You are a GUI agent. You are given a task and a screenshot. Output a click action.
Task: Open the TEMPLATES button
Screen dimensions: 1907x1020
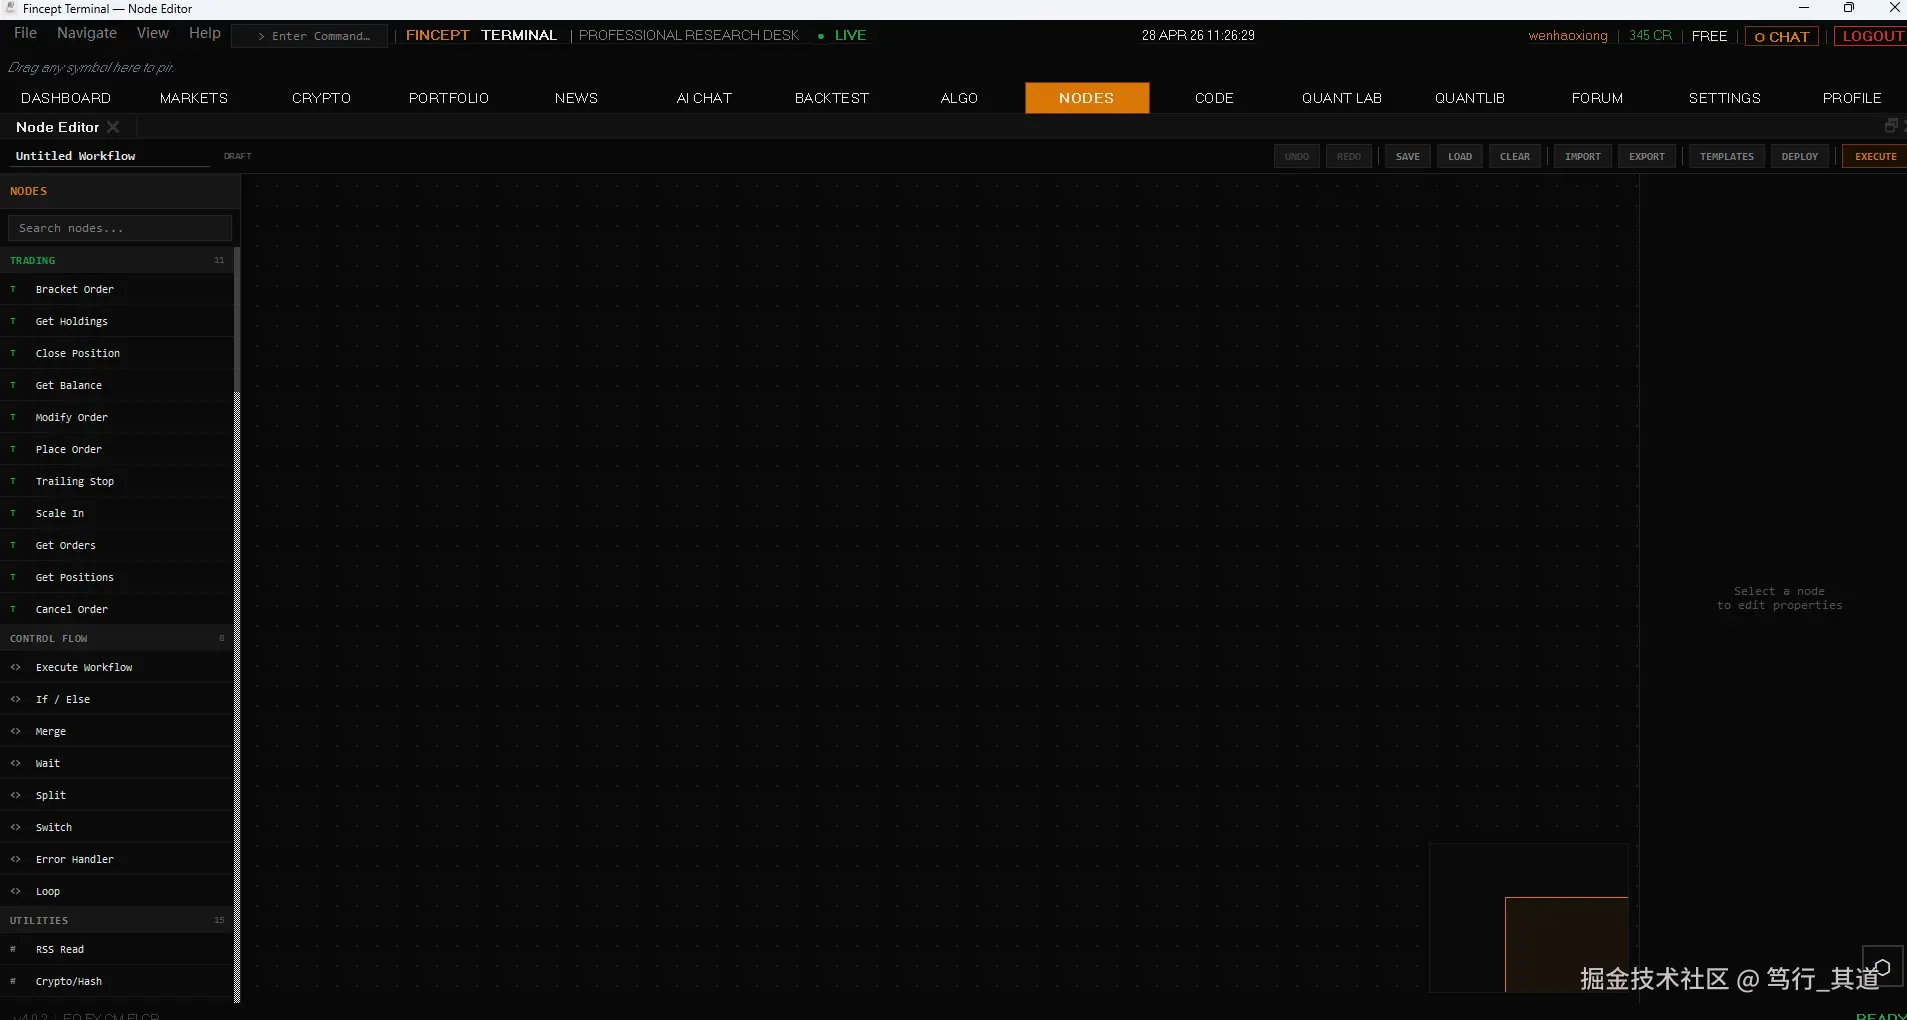click(1727, 157)
